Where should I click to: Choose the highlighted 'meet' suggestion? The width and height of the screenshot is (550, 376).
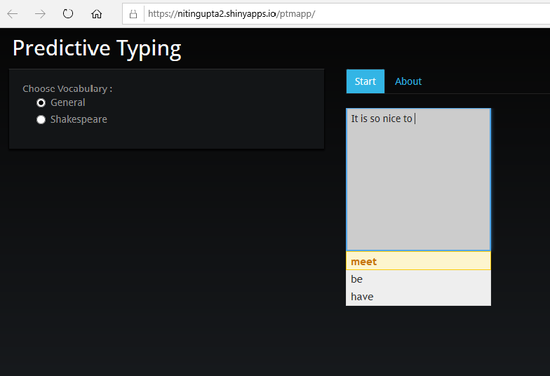click(x=418, y=261)
